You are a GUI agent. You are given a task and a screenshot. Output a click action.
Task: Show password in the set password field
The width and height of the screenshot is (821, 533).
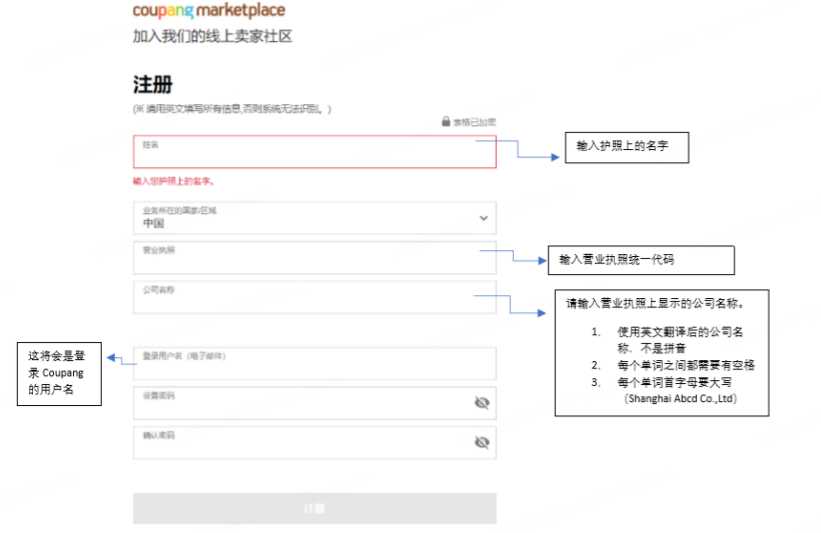[x=482, y=403]
